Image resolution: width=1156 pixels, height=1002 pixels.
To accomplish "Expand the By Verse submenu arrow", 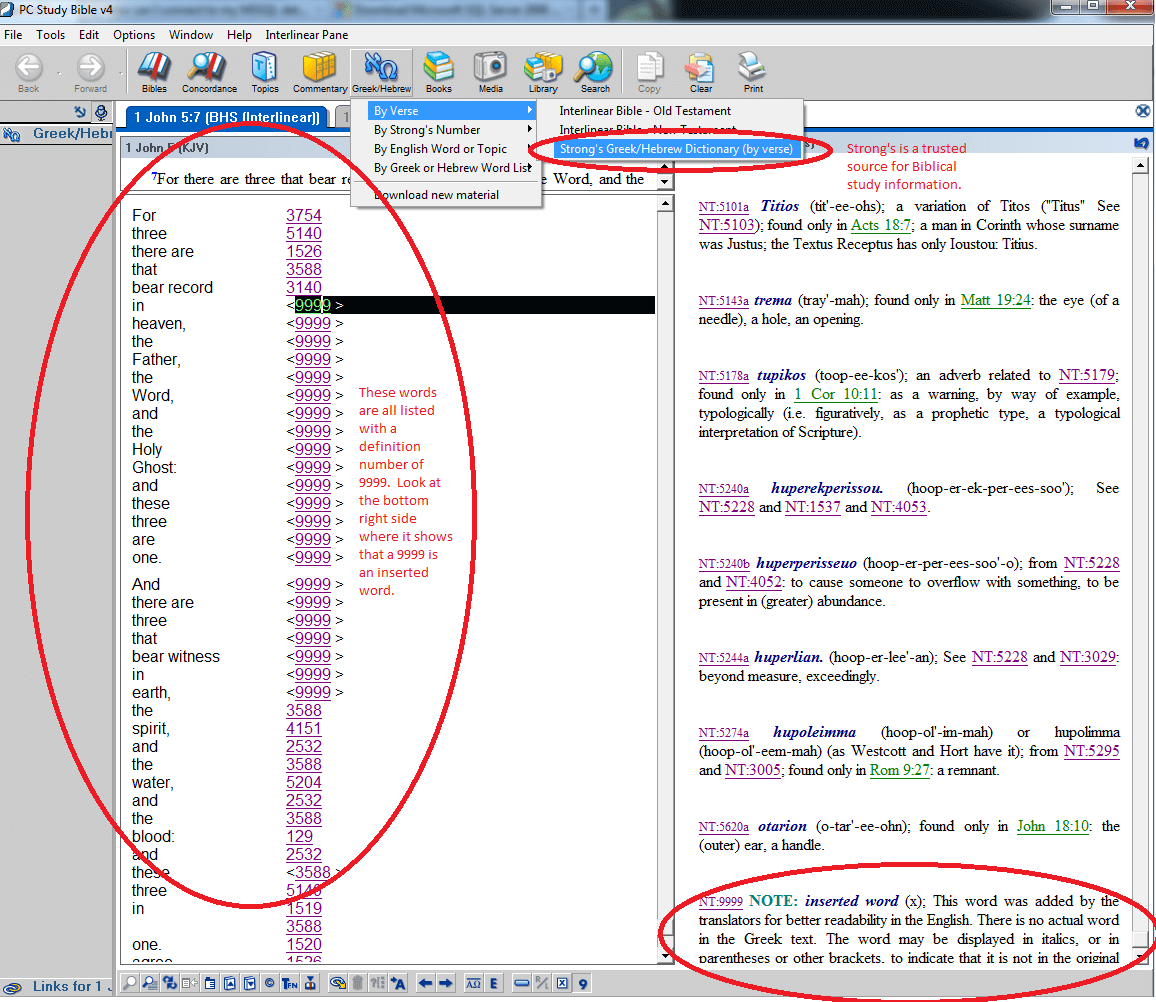I will pyautogui.click(x=529, y=110).
